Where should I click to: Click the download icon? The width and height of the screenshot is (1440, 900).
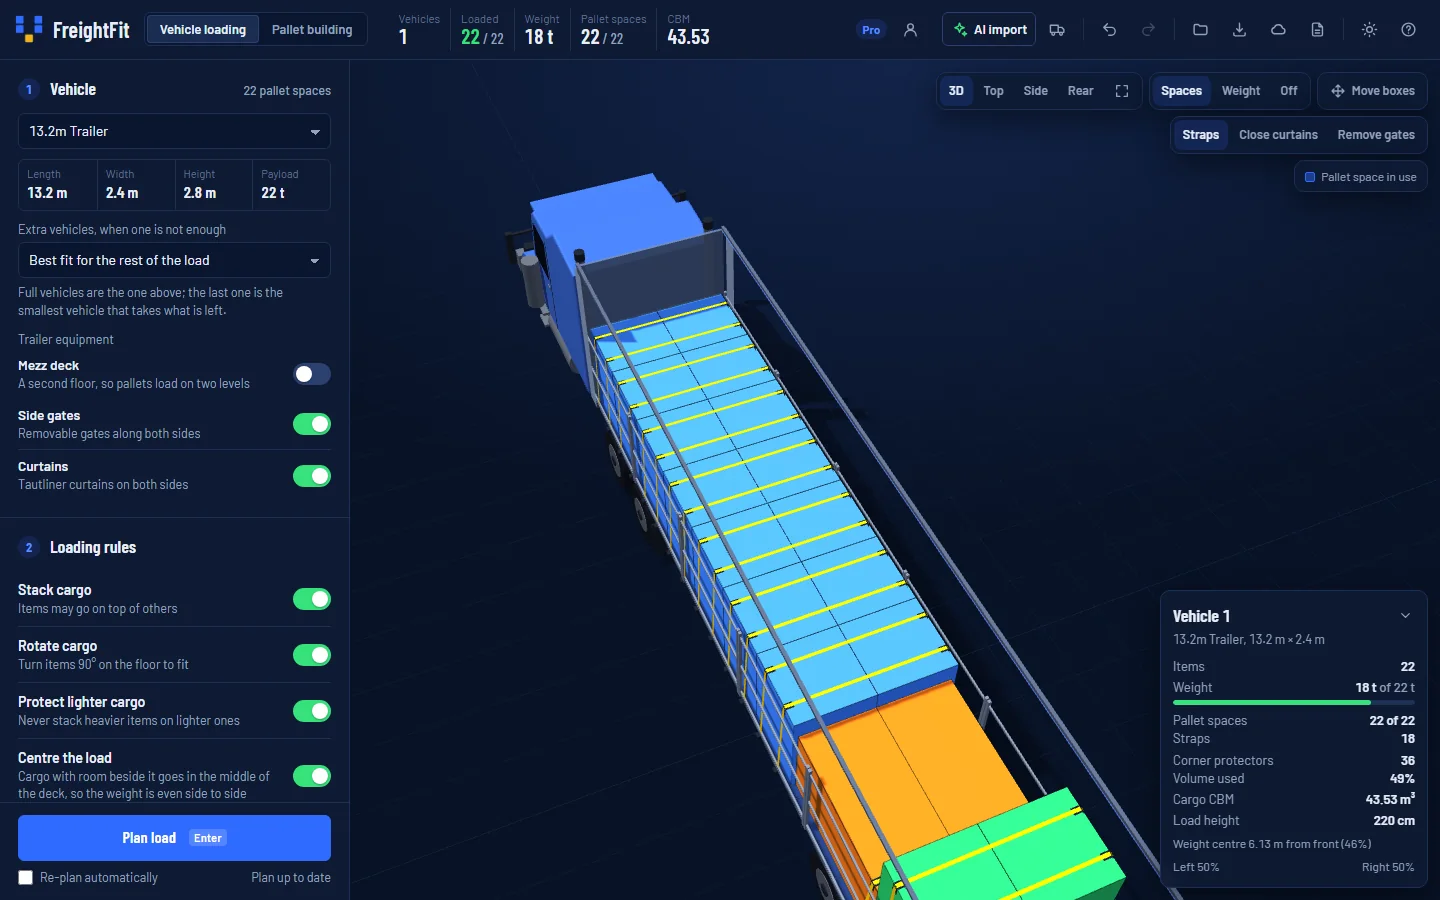tap(1239, 30)
